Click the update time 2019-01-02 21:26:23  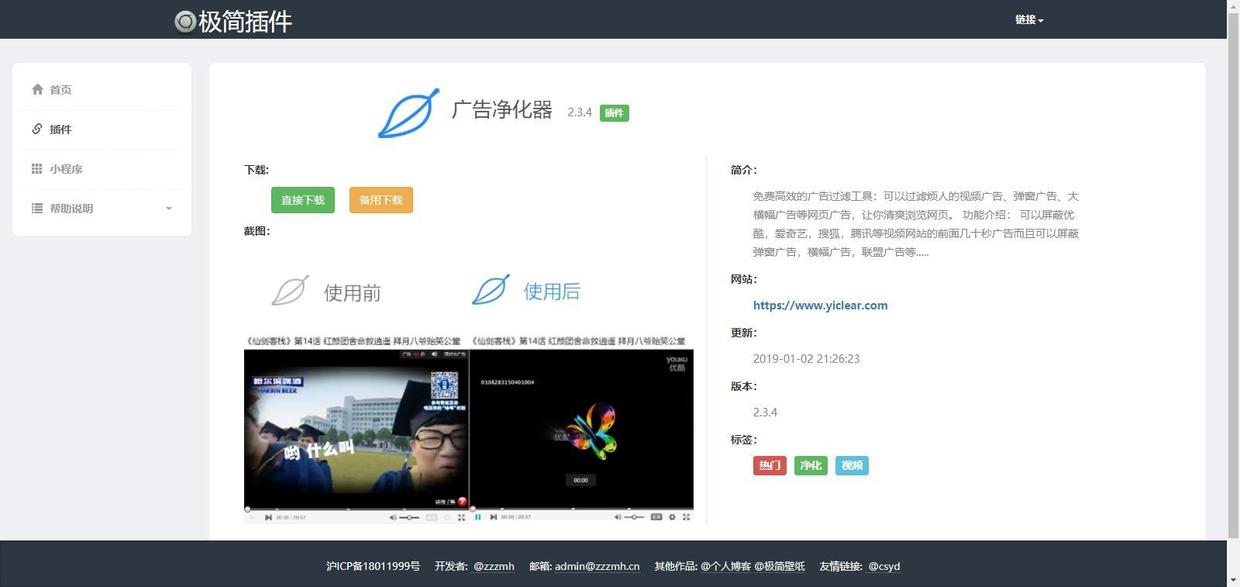(x=806, y=358)
